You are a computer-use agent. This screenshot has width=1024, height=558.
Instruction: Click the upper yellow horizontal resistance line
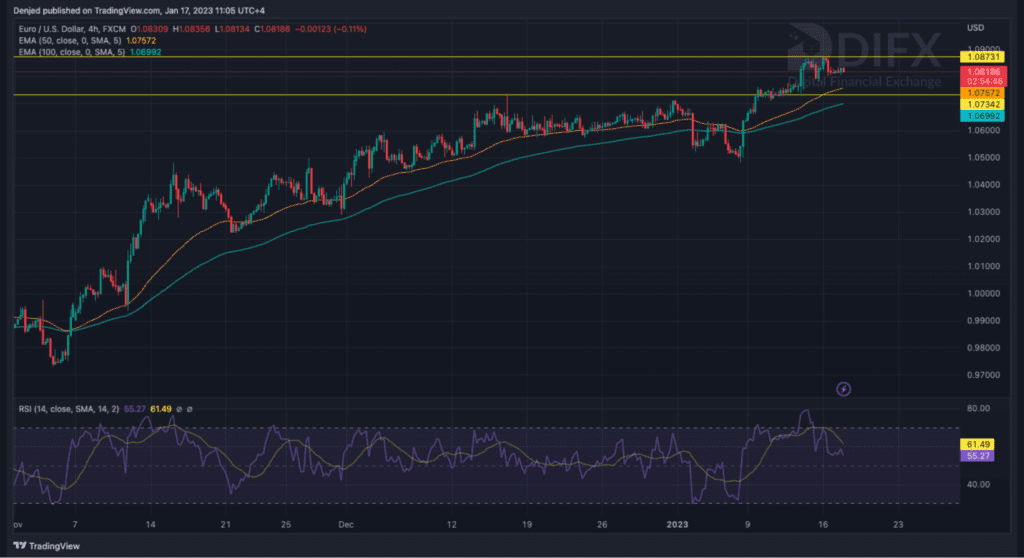[400, 57]
